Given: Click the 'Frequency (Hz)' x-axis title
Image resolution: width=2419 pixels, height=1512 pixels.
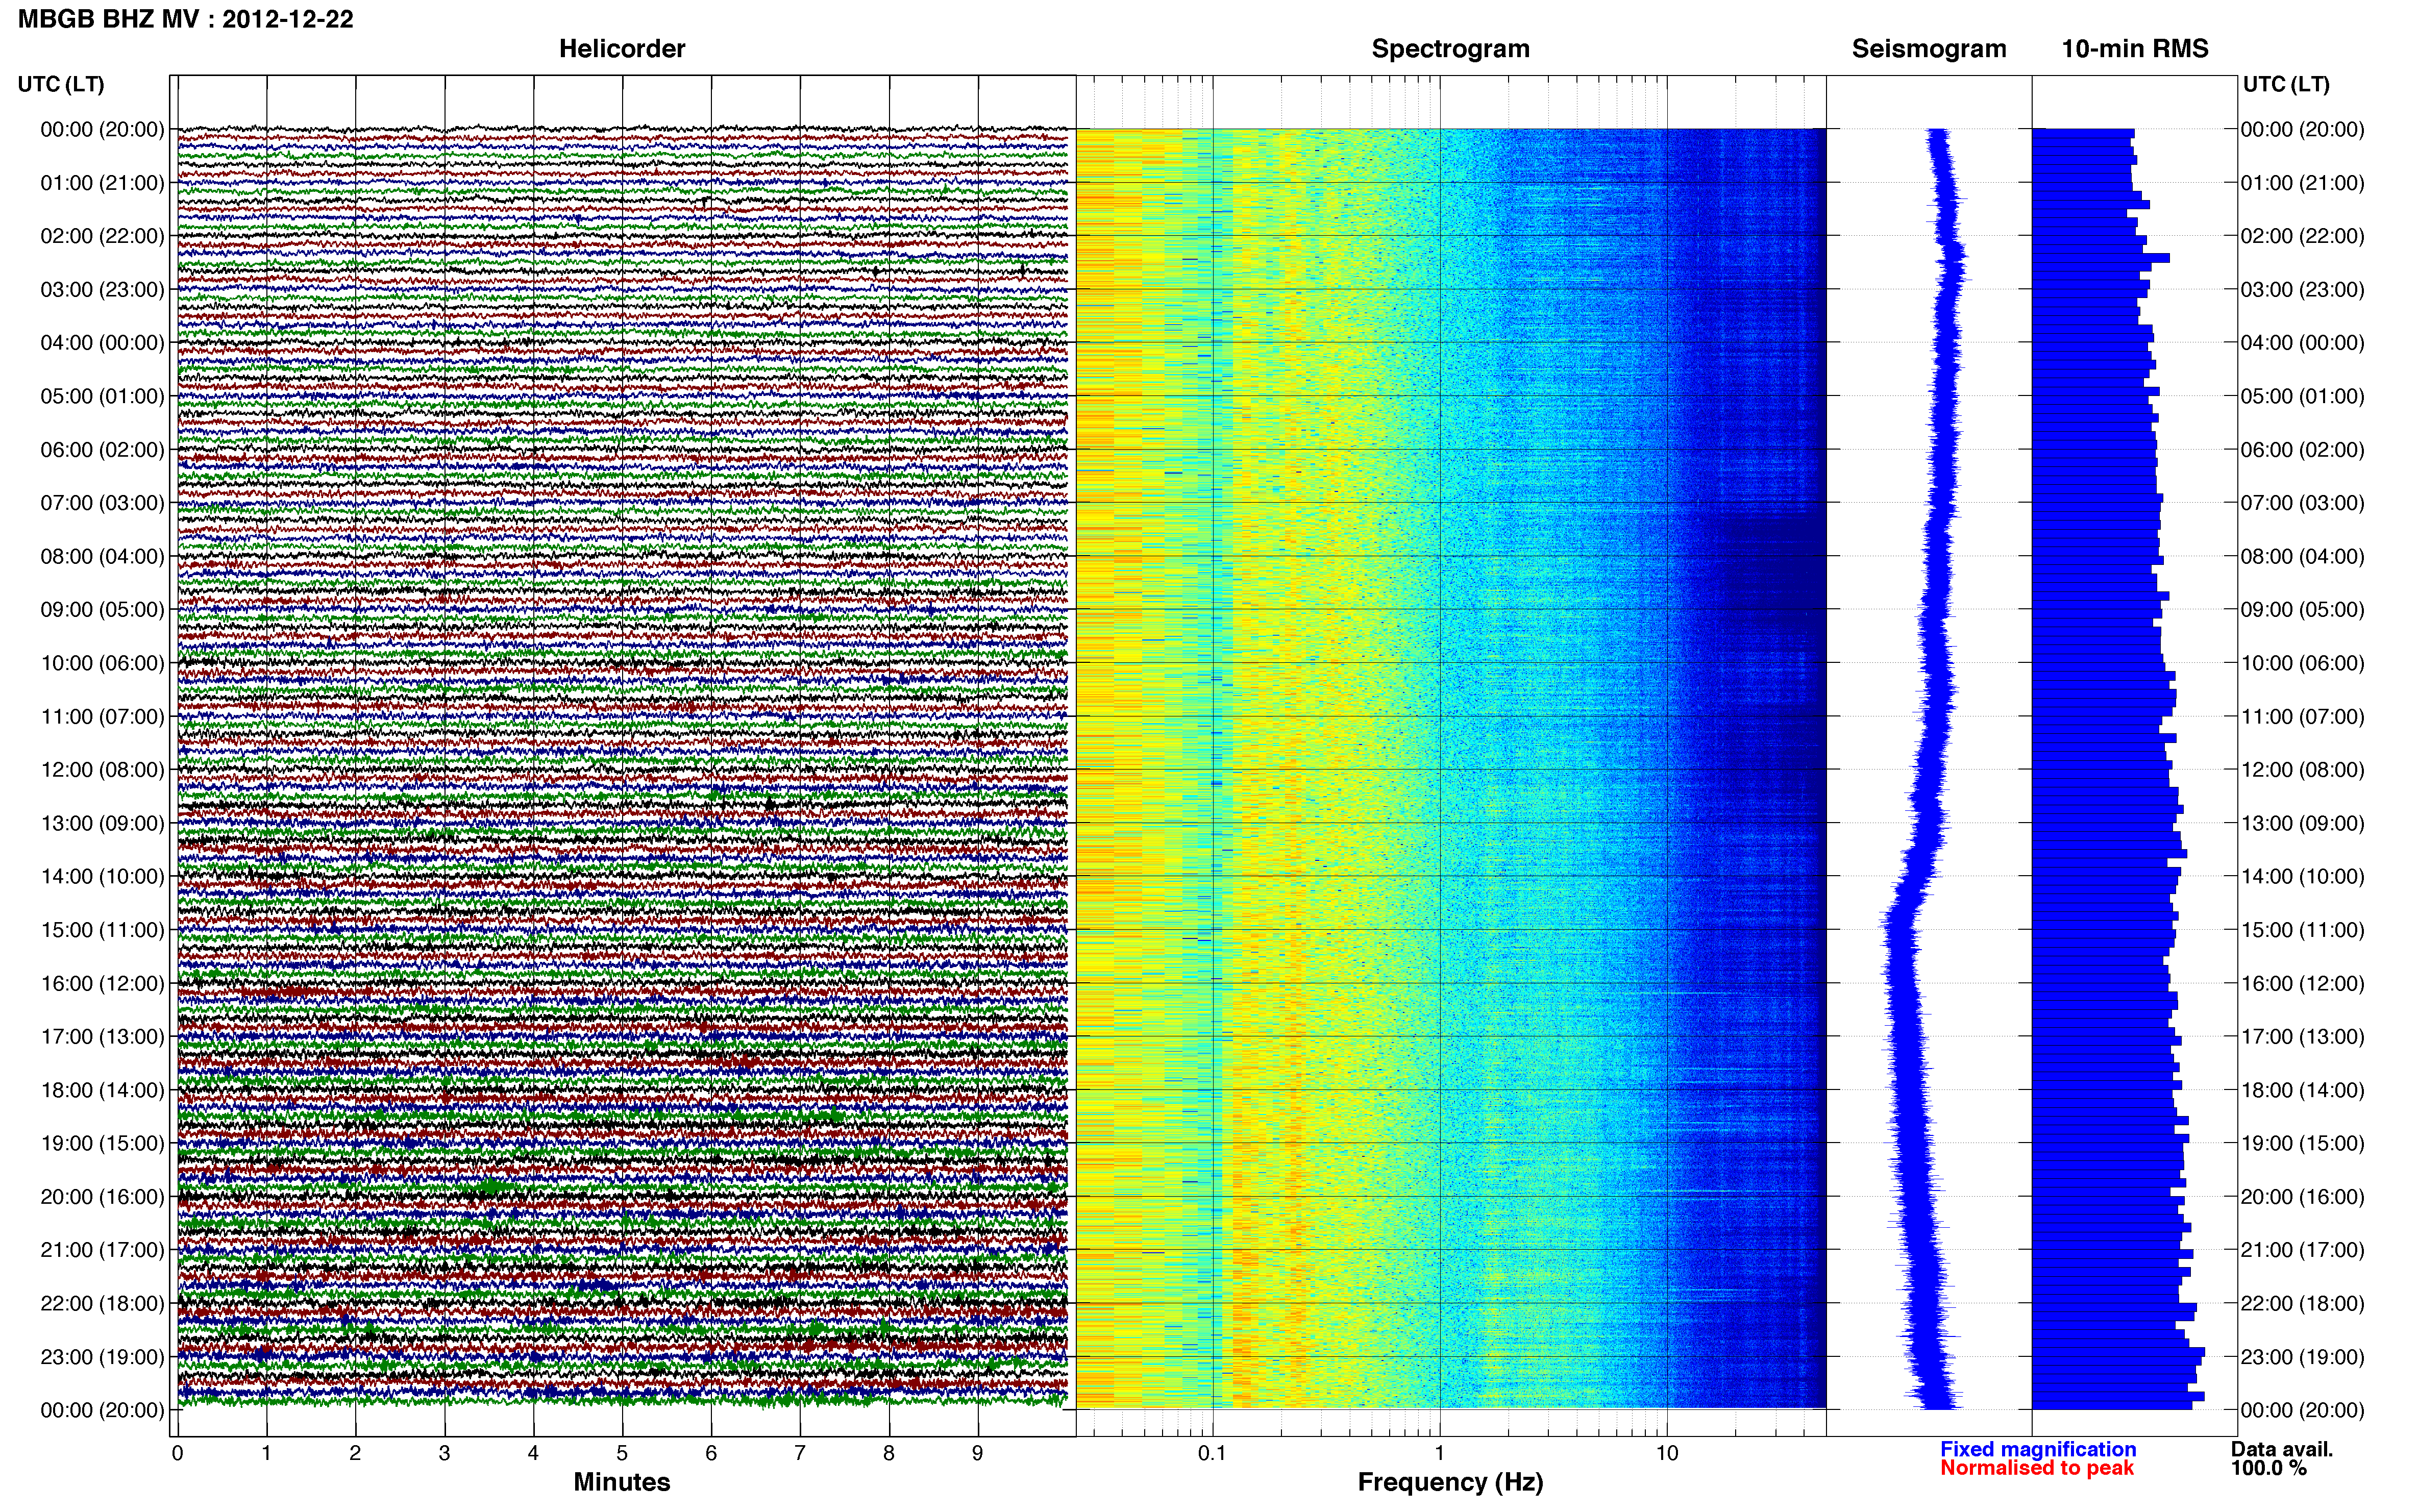Looking at the screenshot, I should [x=1450, y=1483].
